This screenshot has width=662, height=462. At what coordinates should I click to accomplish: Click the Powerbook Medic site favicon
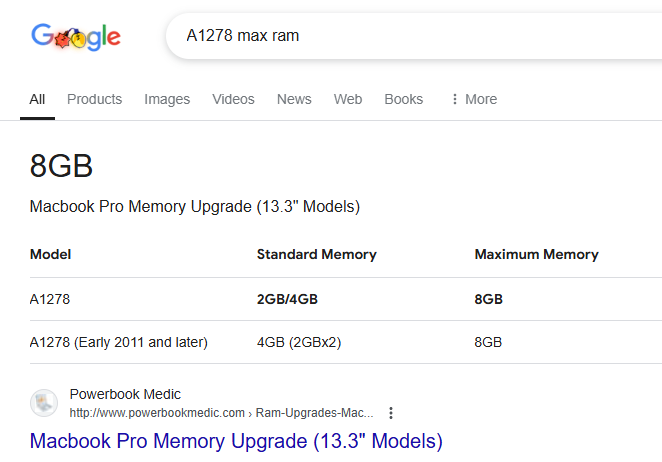click(44, 402)
